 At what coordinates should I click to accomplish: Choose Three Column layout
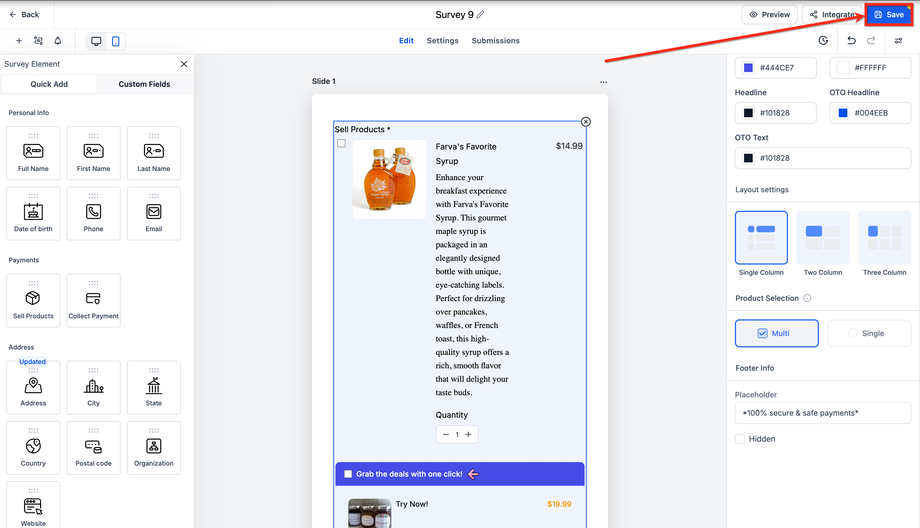coord(885,238)
